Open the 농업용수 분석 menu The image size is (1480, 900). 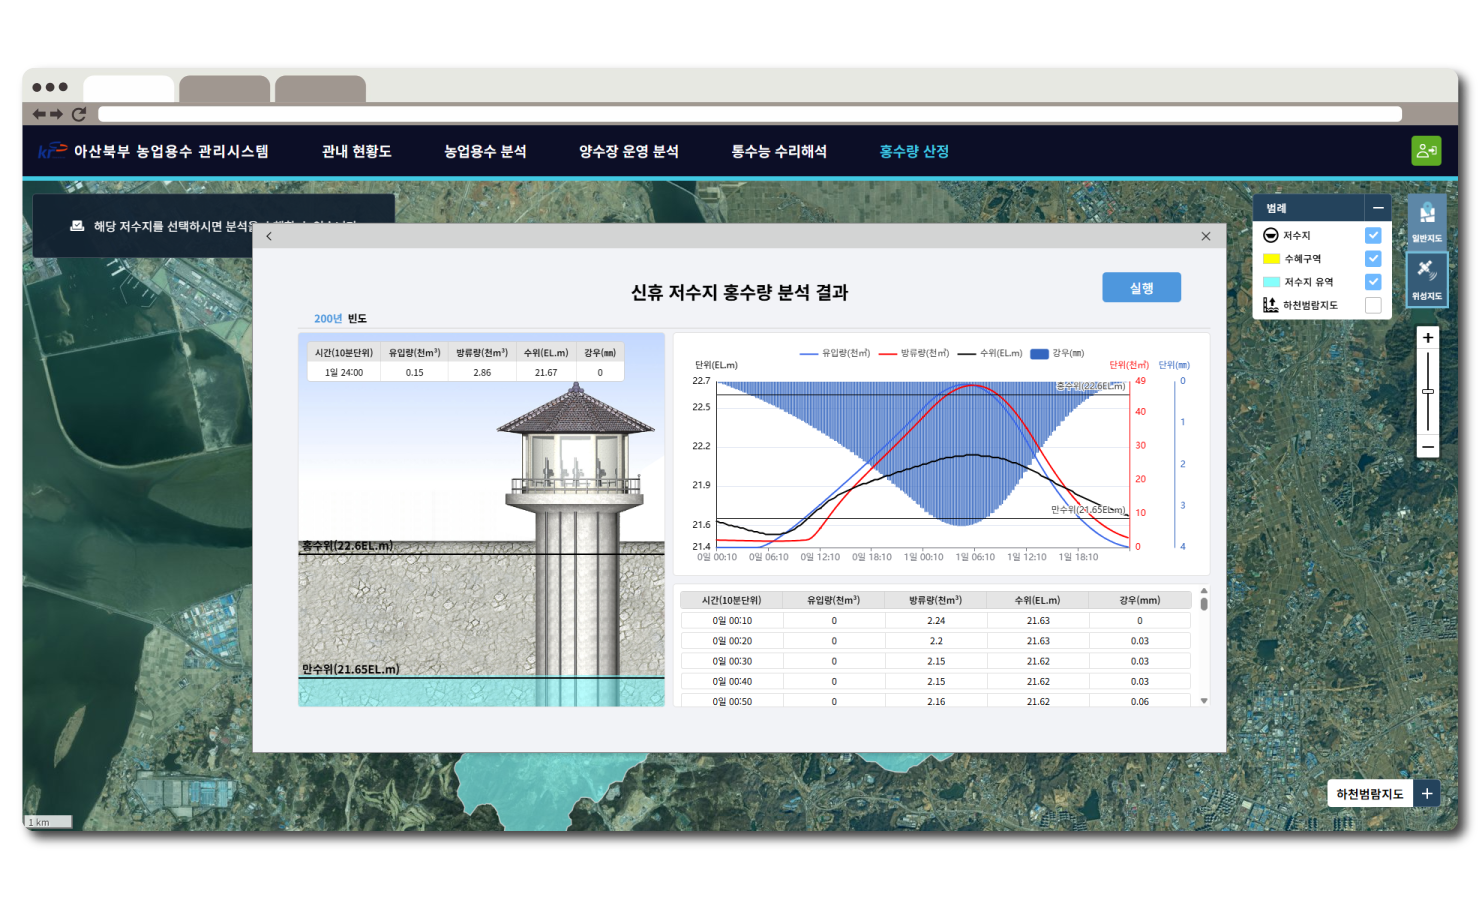[485, 151]
